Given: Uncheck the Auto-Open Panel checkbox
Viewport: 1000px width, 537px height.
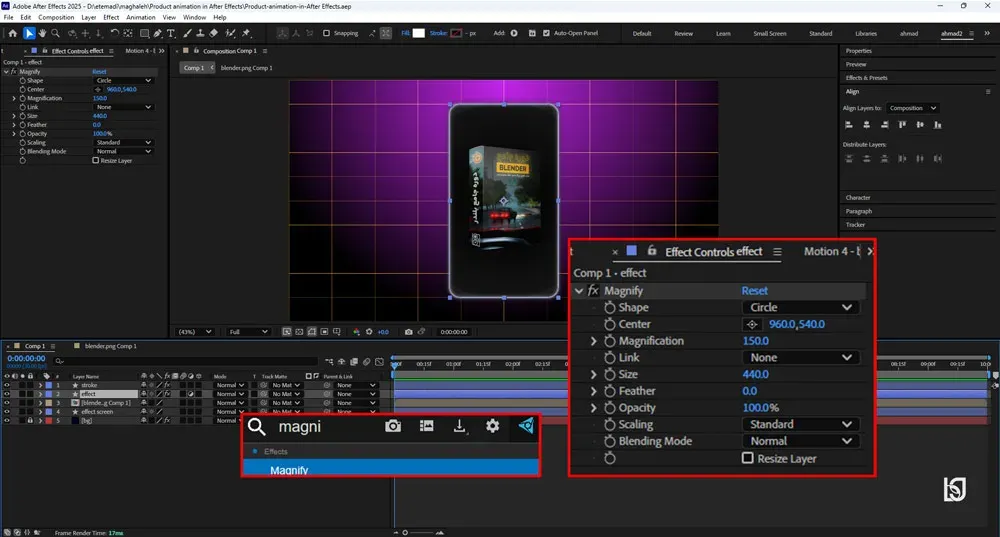Looking at the screenshot, I should (547, 33).
